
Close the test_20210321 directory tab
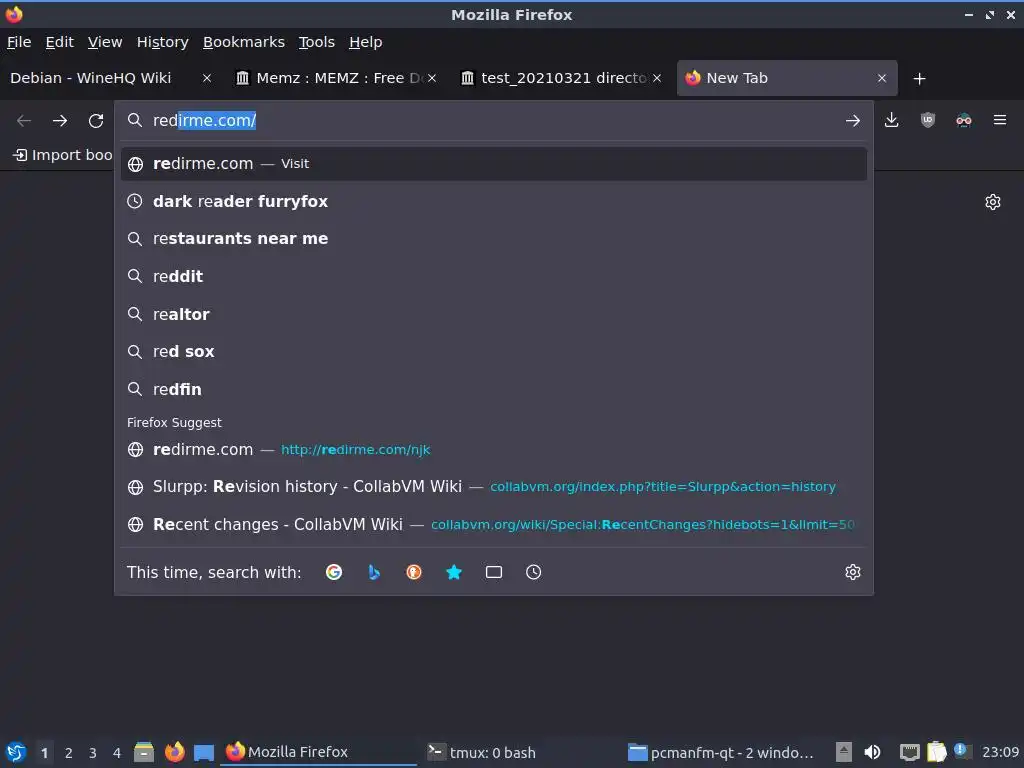tap(657, 78)
